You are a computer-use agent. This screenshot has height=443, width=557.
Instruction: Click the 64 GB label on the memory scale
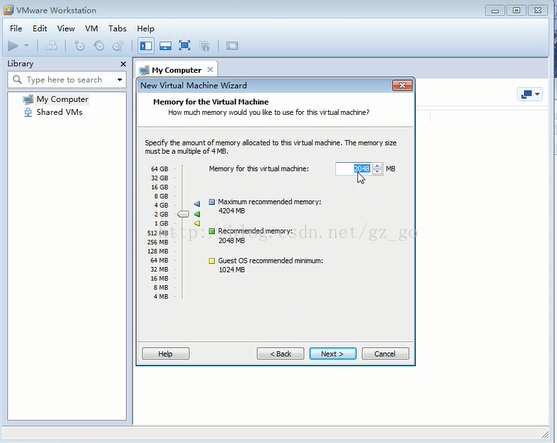[x=159, y=169]
